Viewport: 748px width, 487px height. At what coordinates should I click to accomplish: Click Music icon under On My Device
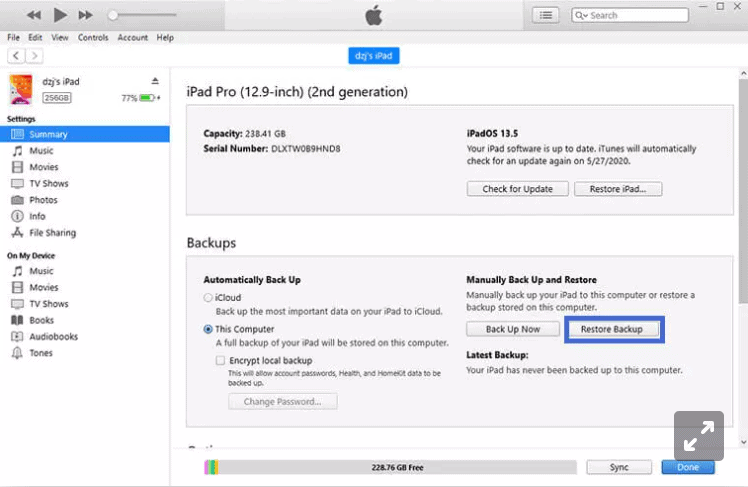(x=17, y=271)
